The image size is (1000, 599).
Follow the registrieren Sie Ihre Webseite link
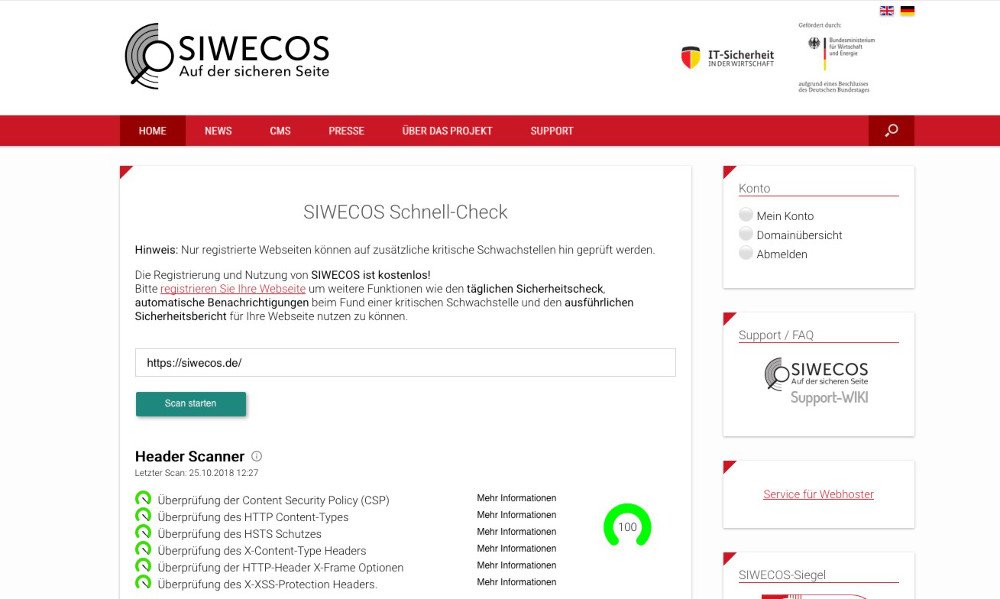(233, 288)
